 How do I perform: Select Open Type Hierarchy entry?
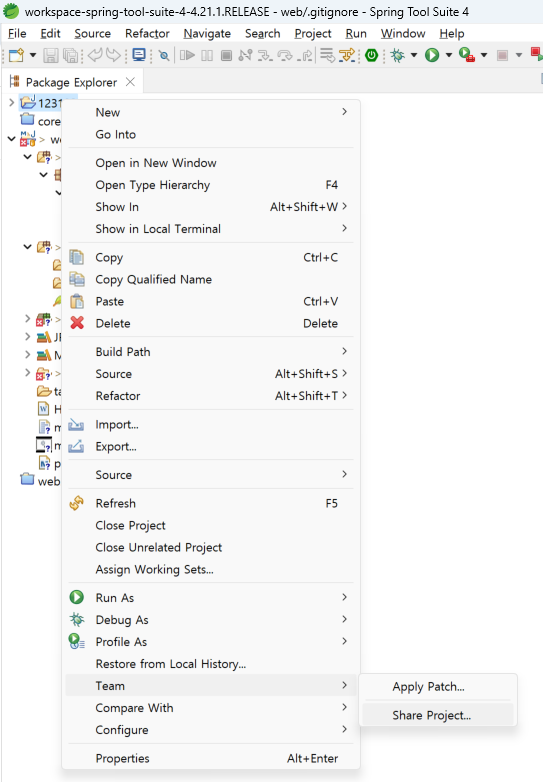[210, 185]
